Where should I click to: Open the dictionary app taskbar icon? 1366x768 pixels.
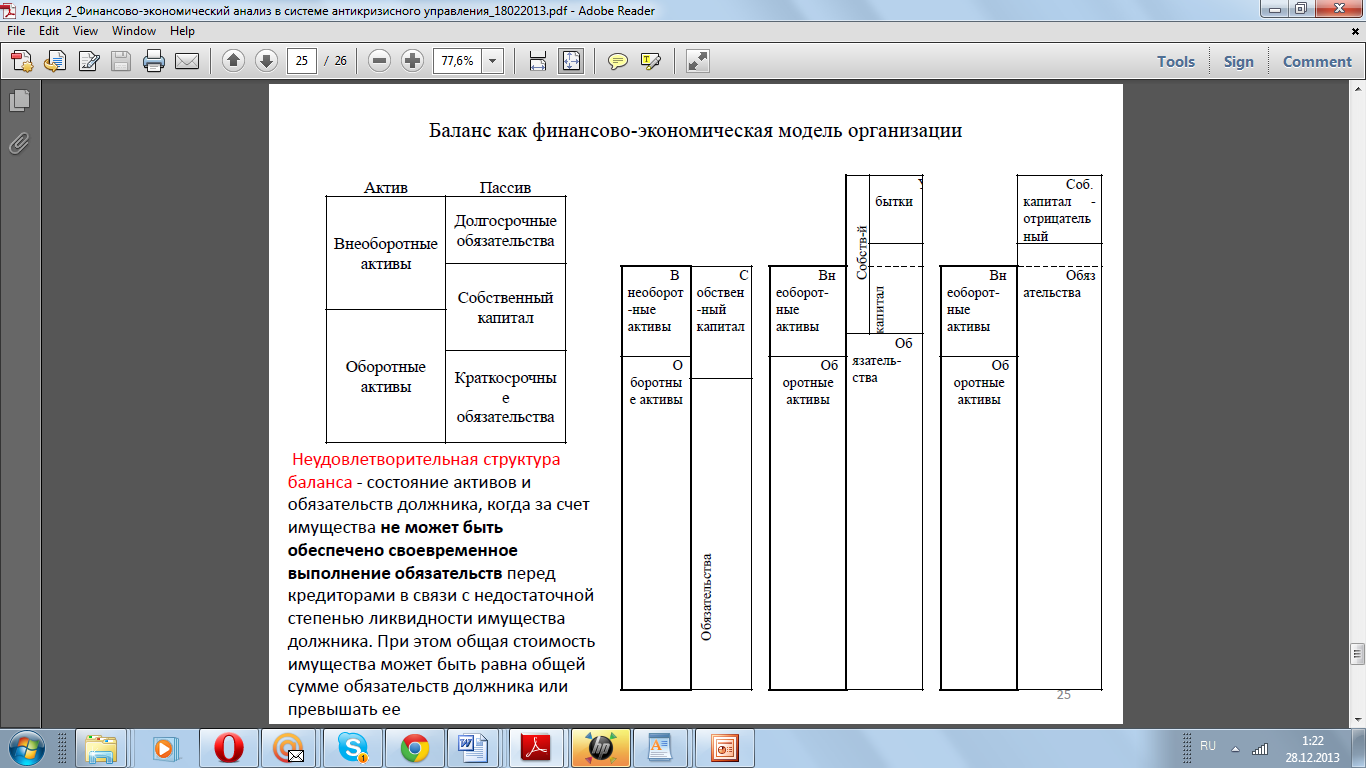(660, 748)
